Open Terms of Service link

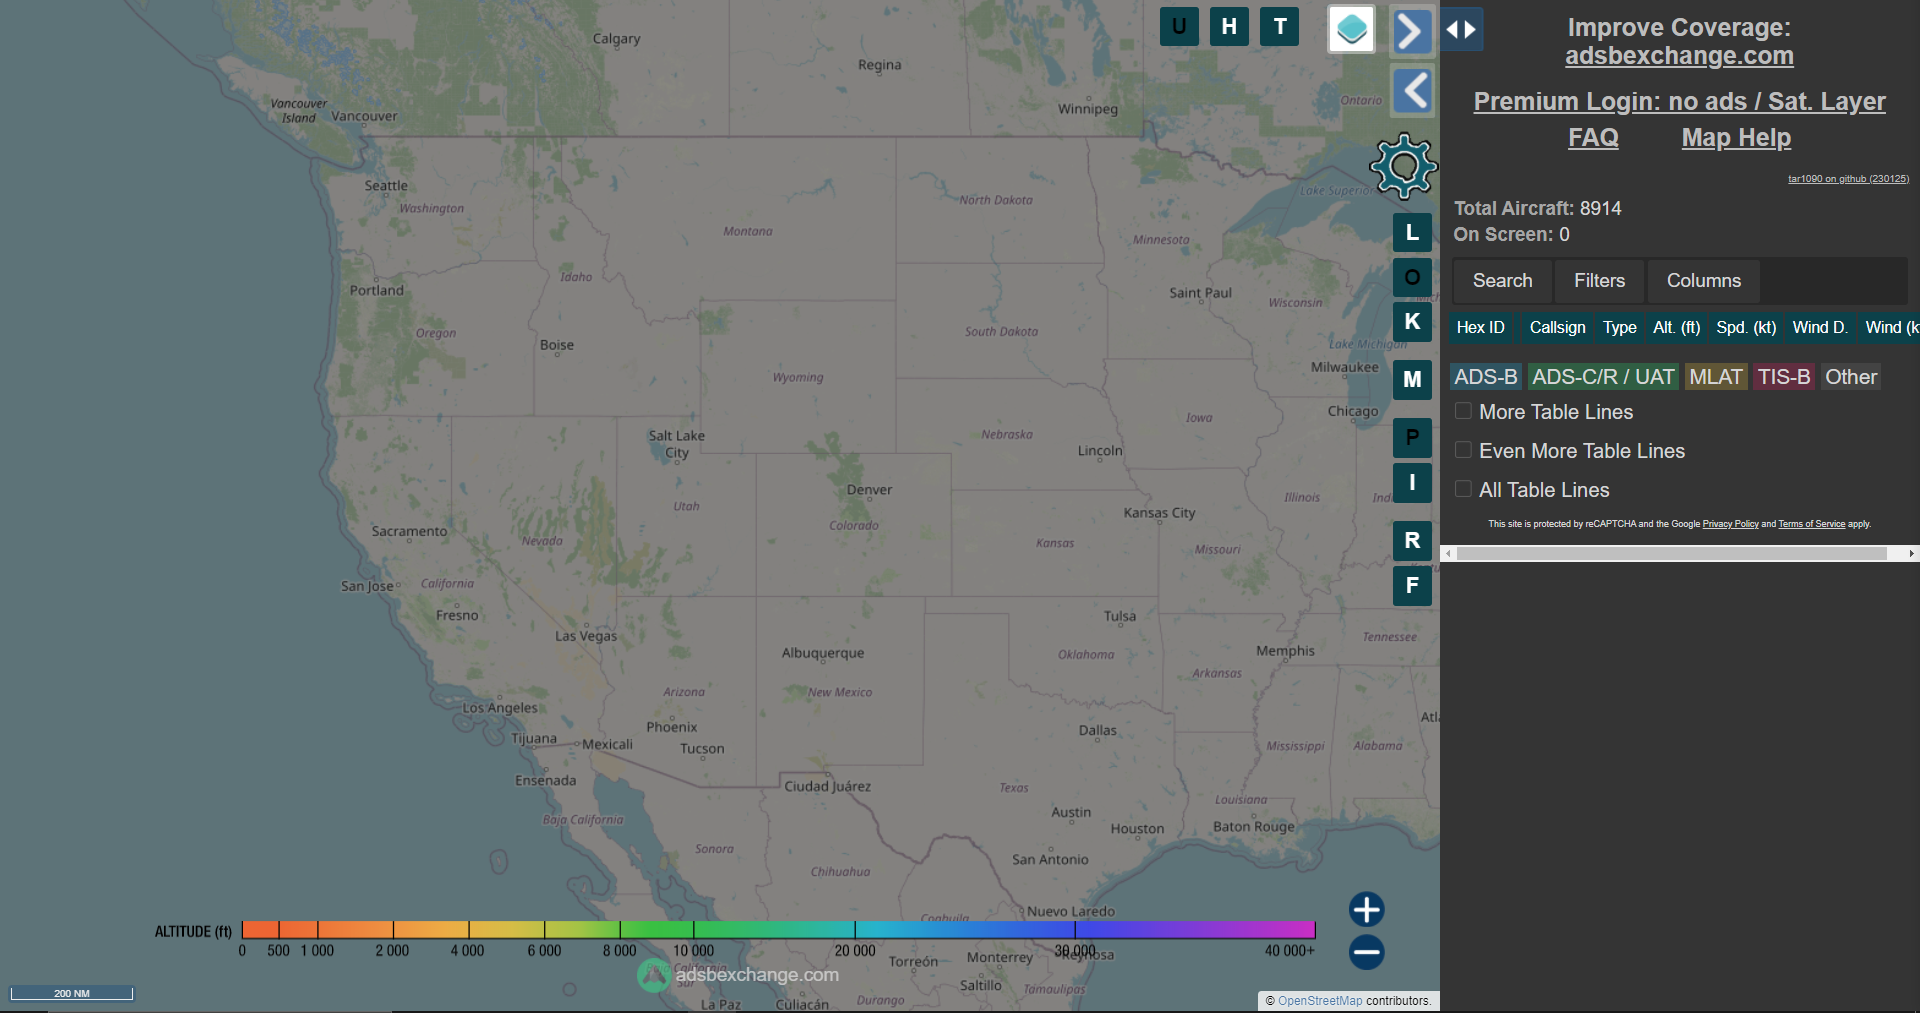[x=1811, y=524]
